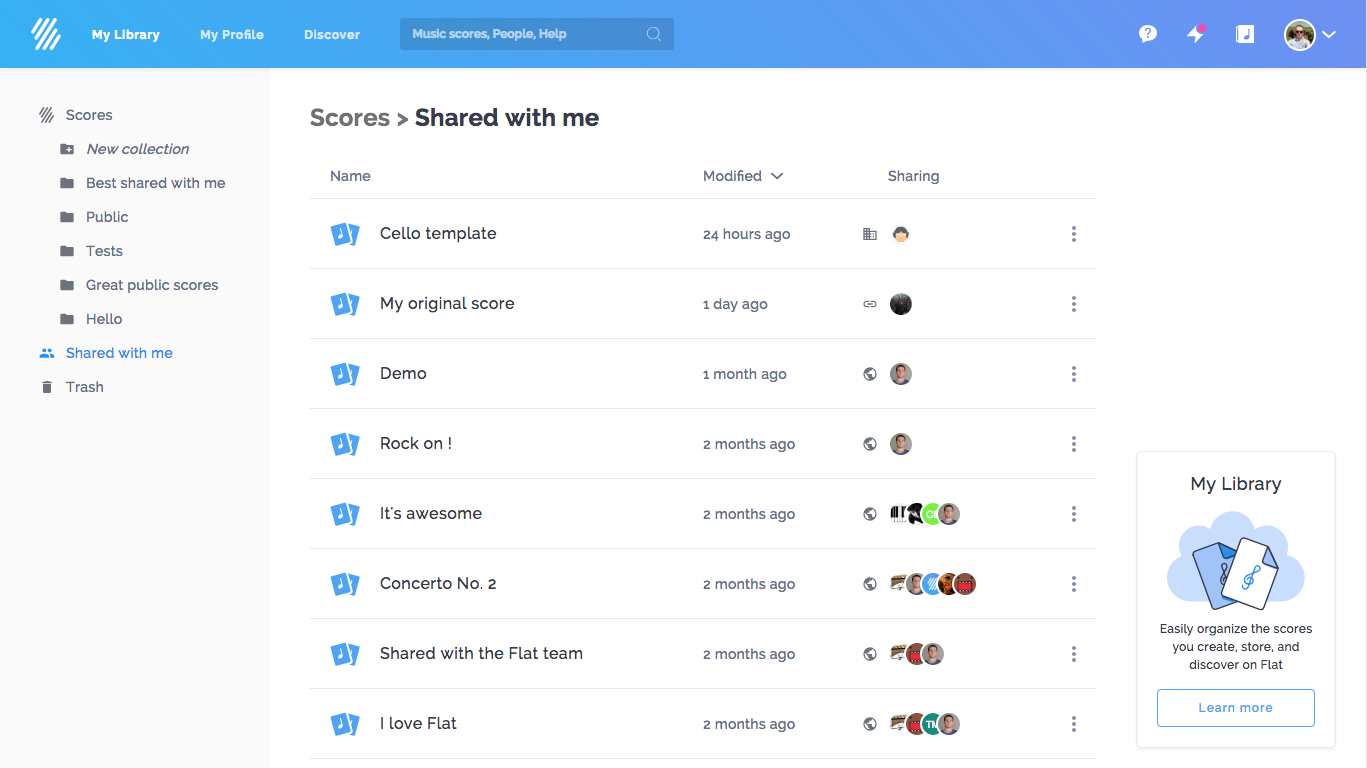Click collaborator avatar on My original score row
This screenshot has width=1367, height=768.
point(901,304)
